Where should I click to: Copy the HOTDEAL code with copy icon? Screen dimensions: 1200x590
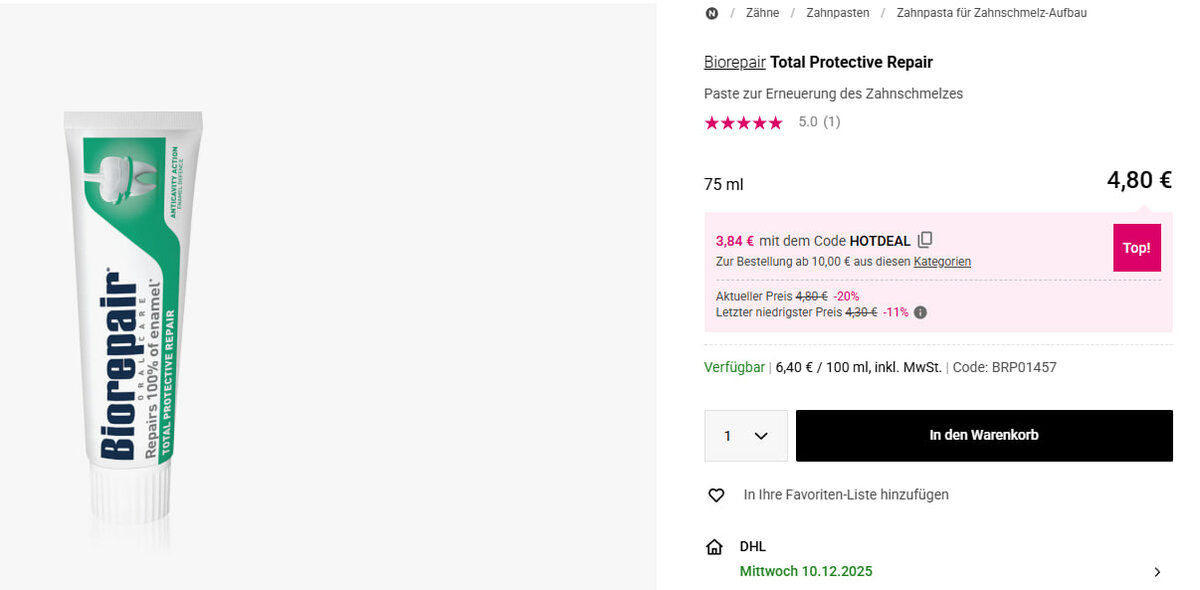925,240
